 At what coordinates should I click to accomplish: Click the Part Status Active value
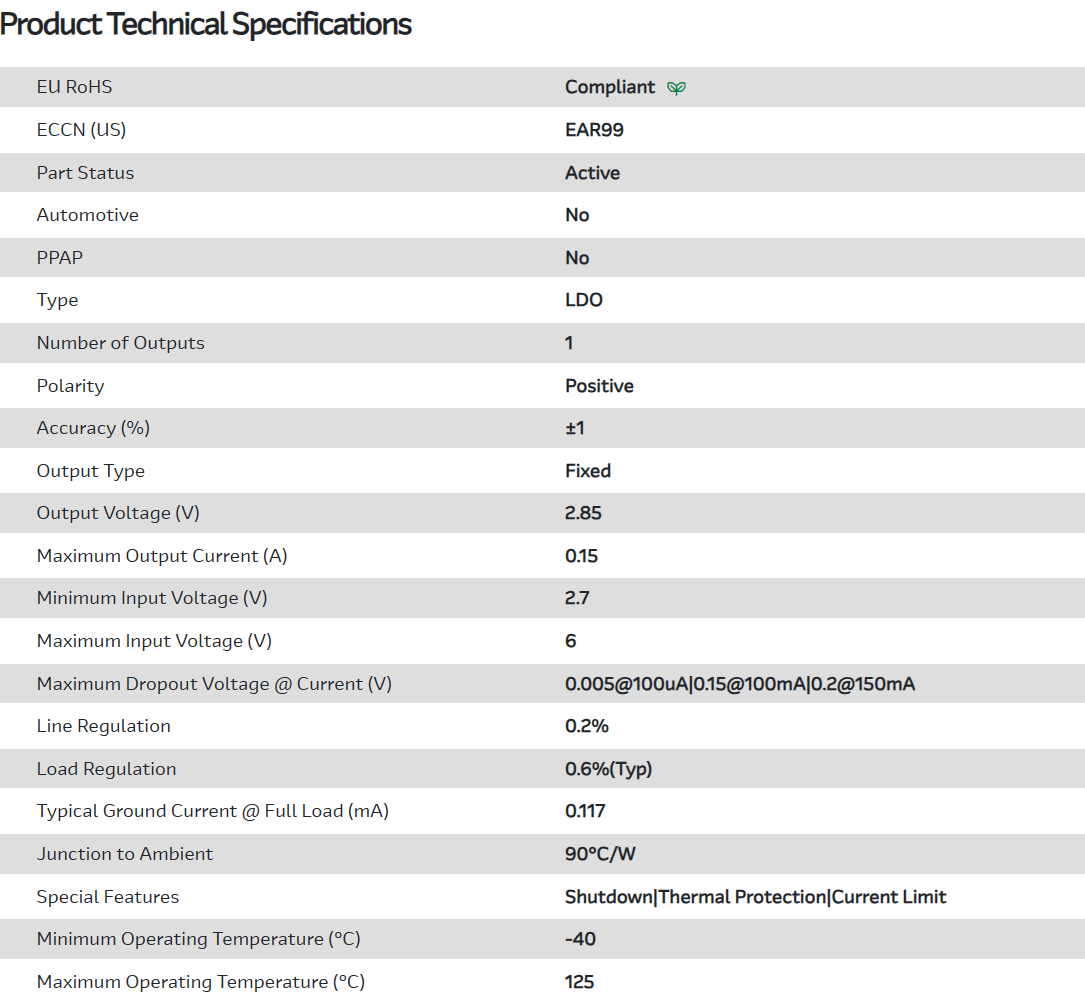click(x=592, y=173)
